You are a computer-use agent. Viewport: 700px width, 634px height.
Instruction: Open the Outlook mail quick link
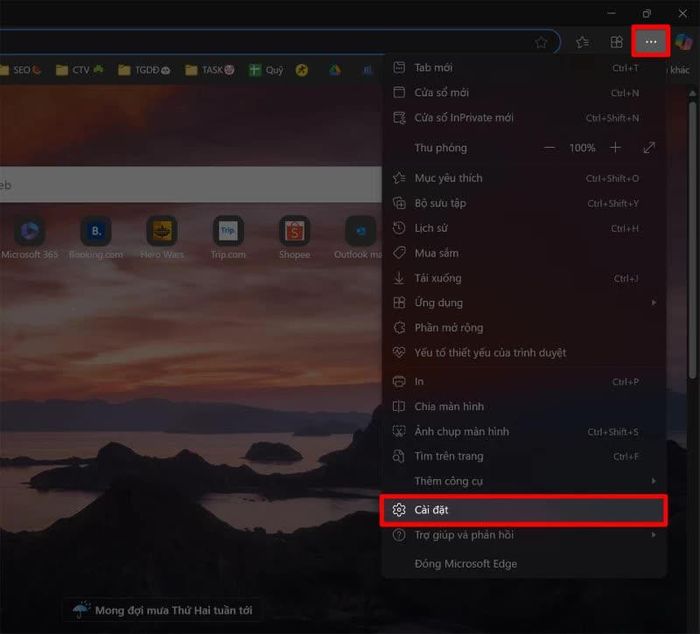(x=359, y=238)
